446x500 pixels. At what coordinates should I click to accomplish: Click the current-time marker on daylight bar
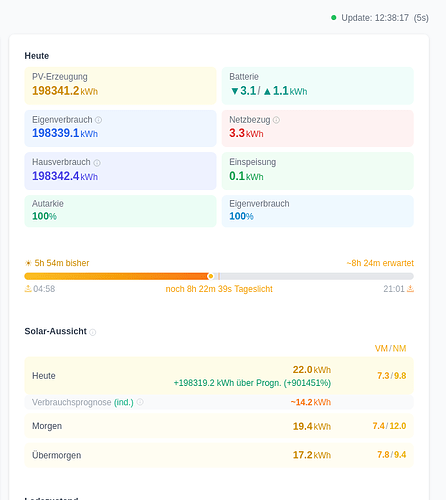(211, 276)
